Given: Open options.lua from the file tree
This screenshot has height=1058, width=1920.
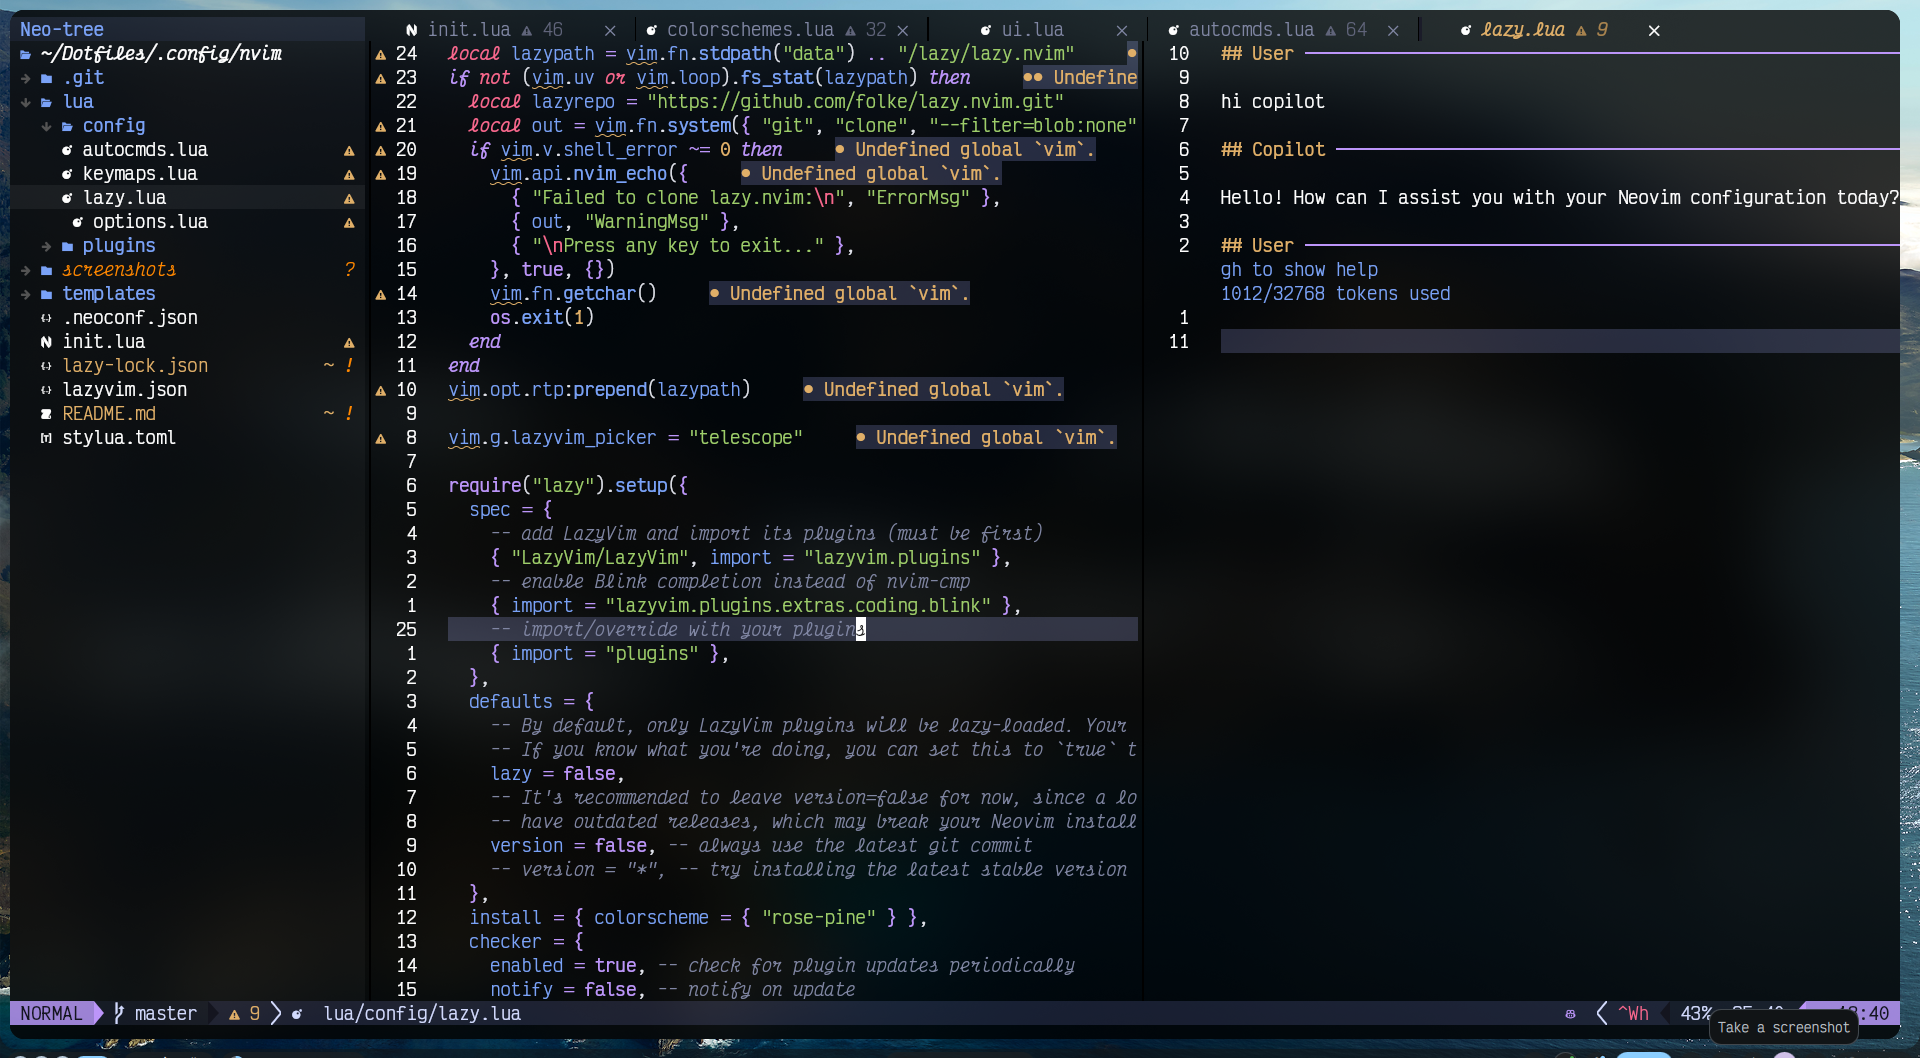Looking at the screenshot, I should tap(150, 222).
